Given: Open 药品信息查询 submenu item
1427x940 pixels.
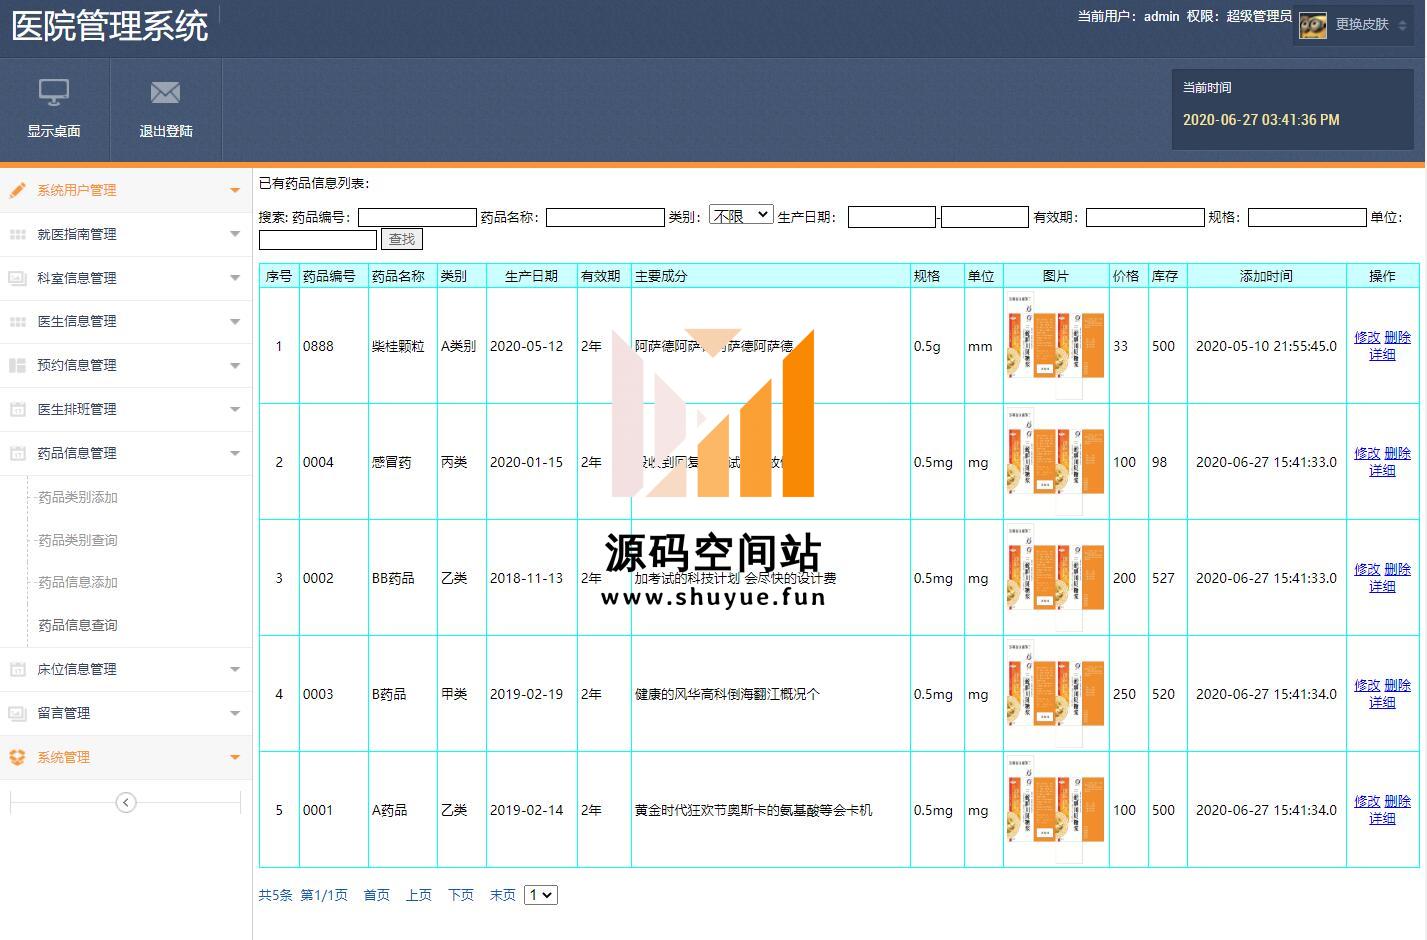Looking at the screenshot, I should 78,625.
